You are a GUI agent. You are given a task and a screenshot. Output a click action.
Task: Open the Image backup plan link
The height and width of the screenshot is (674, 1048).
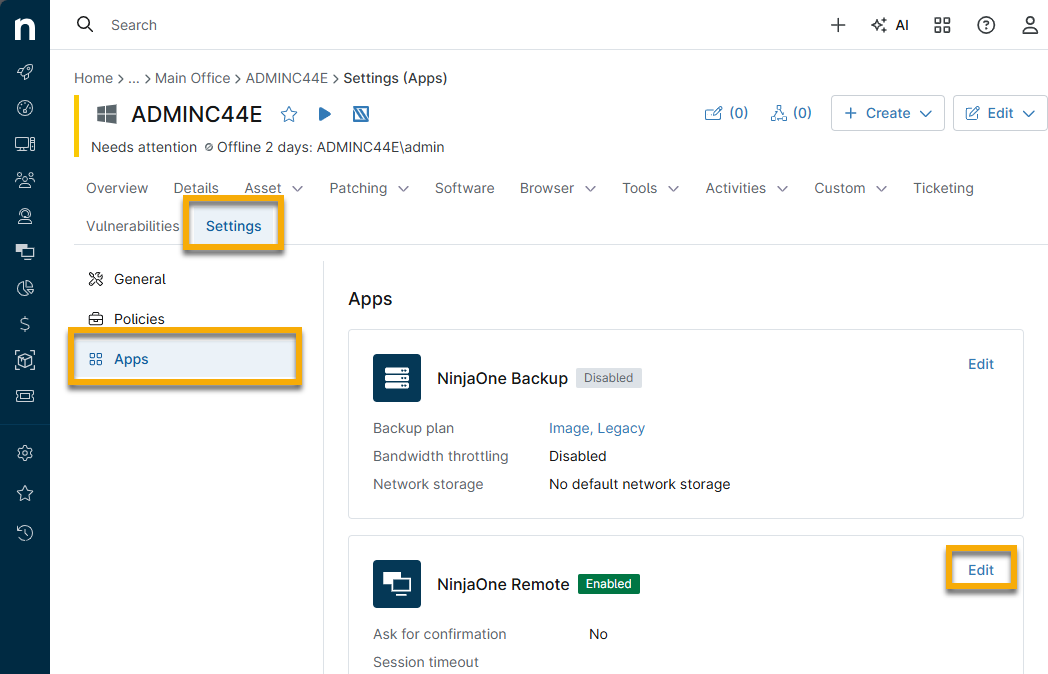pos(569,428)
